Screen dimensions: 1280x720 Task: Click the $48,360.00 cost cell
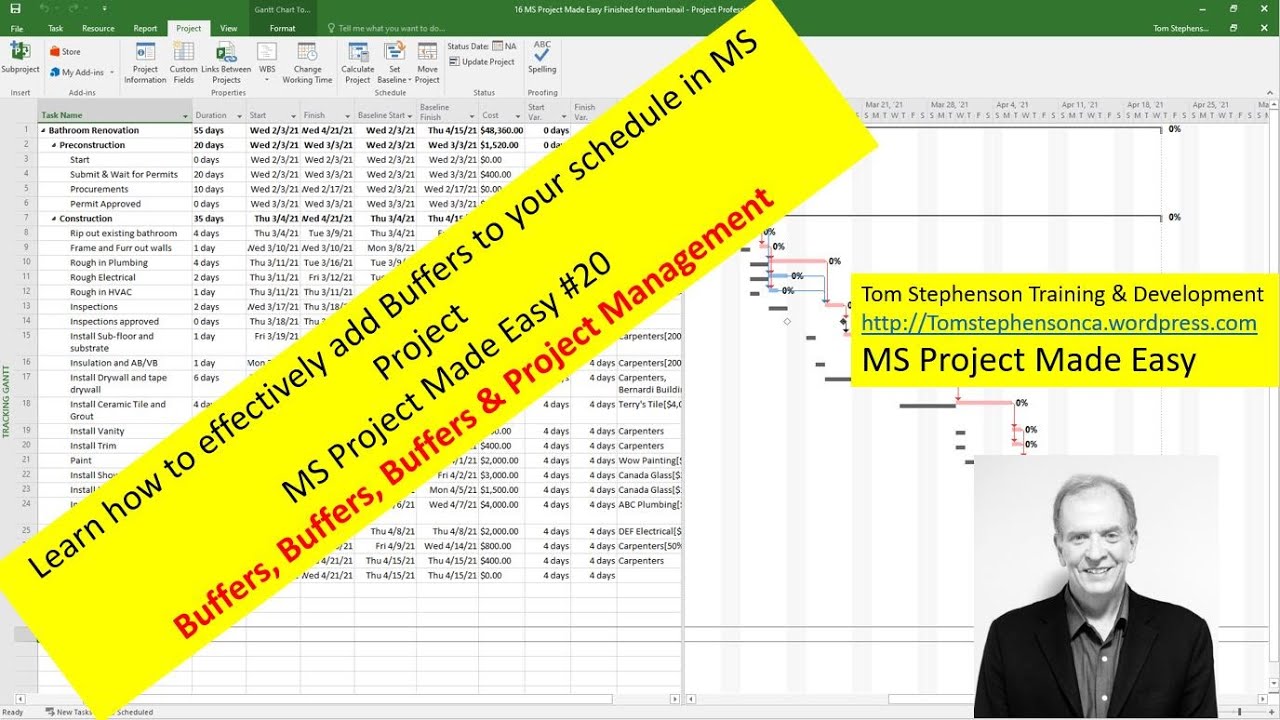(x=502, y=131)
